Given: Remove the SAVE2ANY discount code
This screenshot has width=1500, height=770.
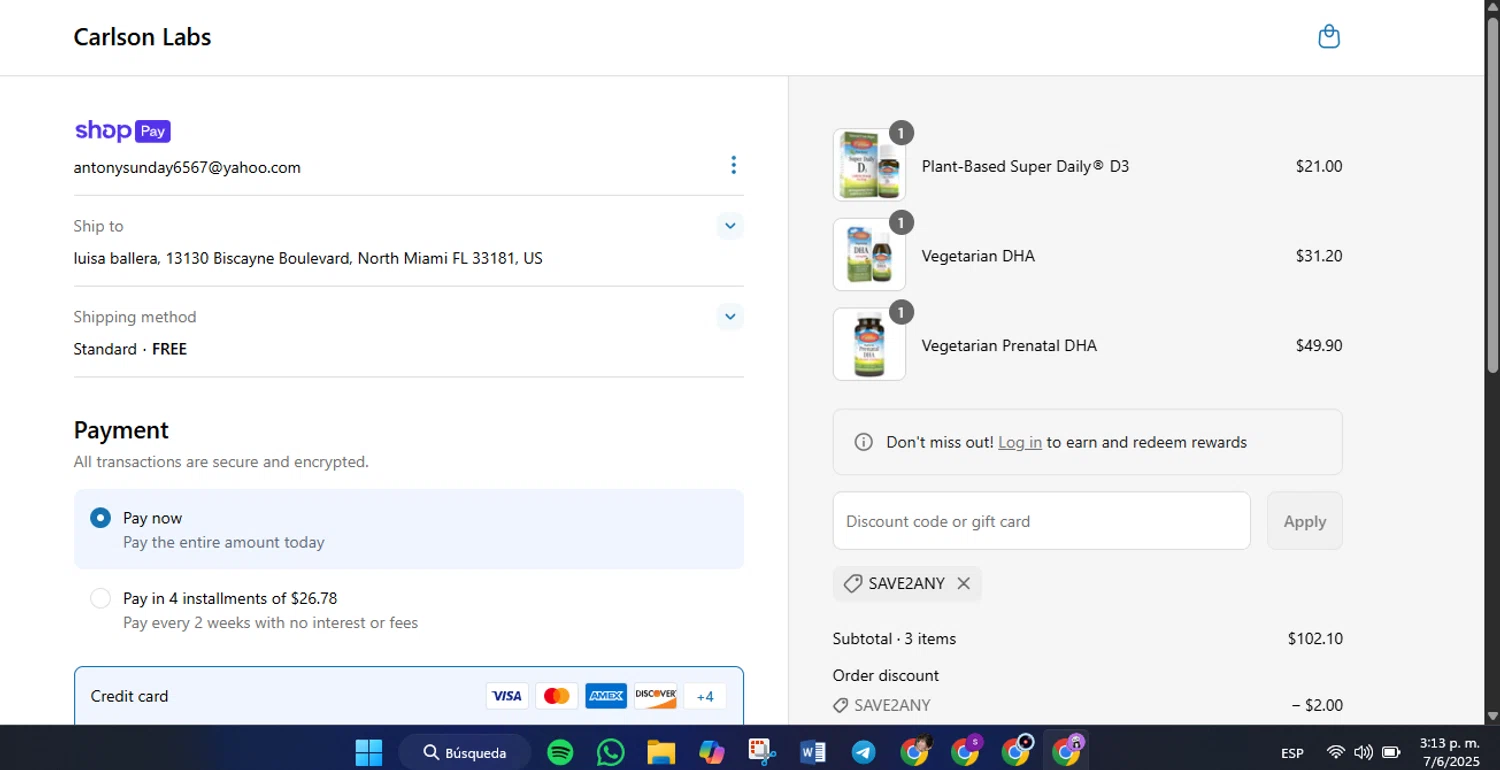Looking at the screenshot, I should click(x=963, y=583).
